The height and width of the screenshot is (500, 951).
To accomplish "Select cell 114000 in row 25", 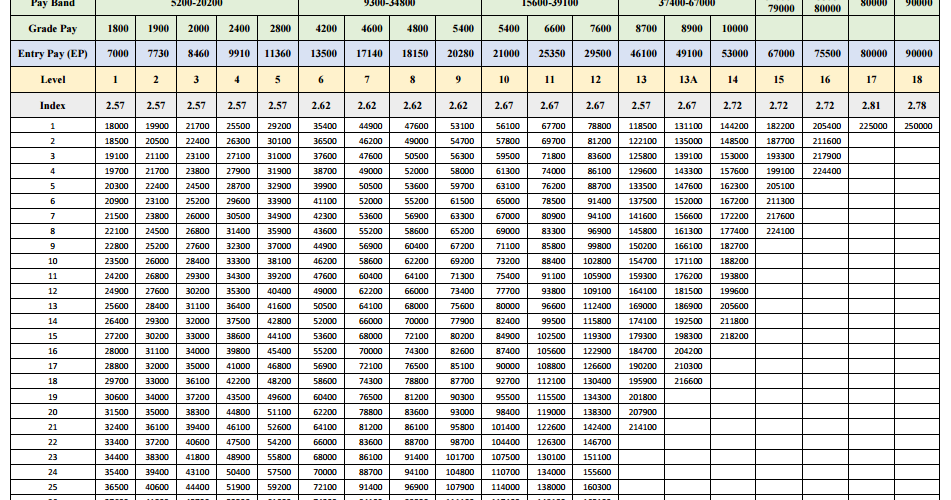I will point(505,487).
